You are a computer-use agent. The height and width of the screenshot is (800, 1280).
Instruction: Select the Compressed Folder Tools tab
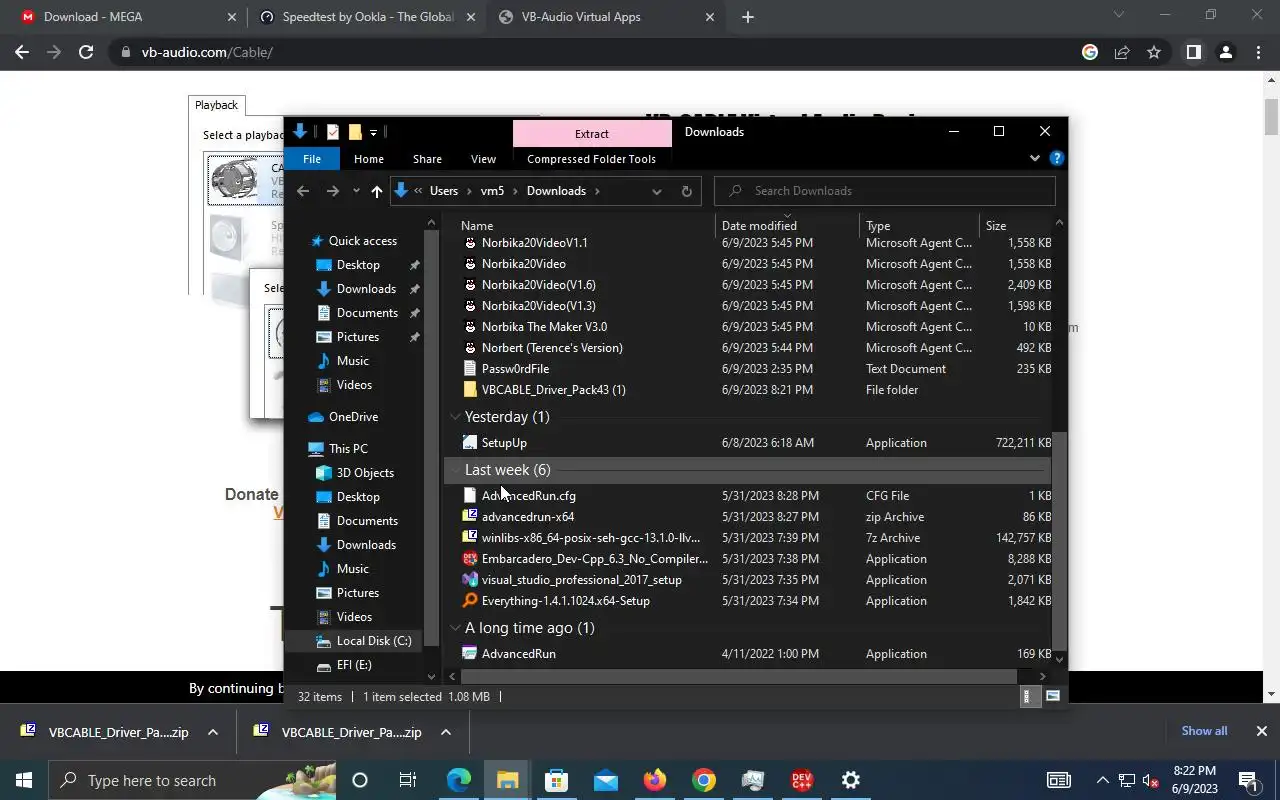(x=591, y=159)
